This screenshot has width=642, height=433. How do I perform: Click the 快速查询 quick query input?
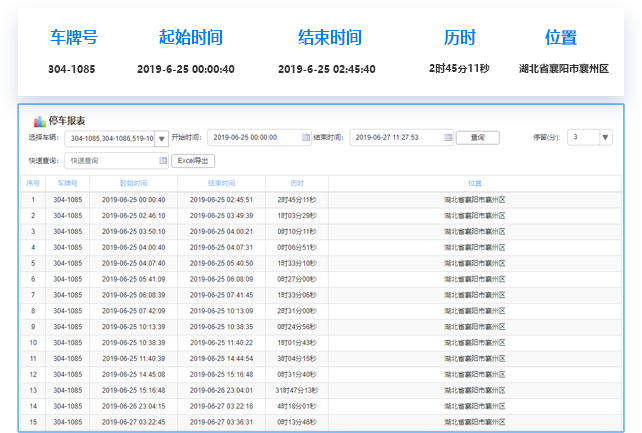(116, 161)
